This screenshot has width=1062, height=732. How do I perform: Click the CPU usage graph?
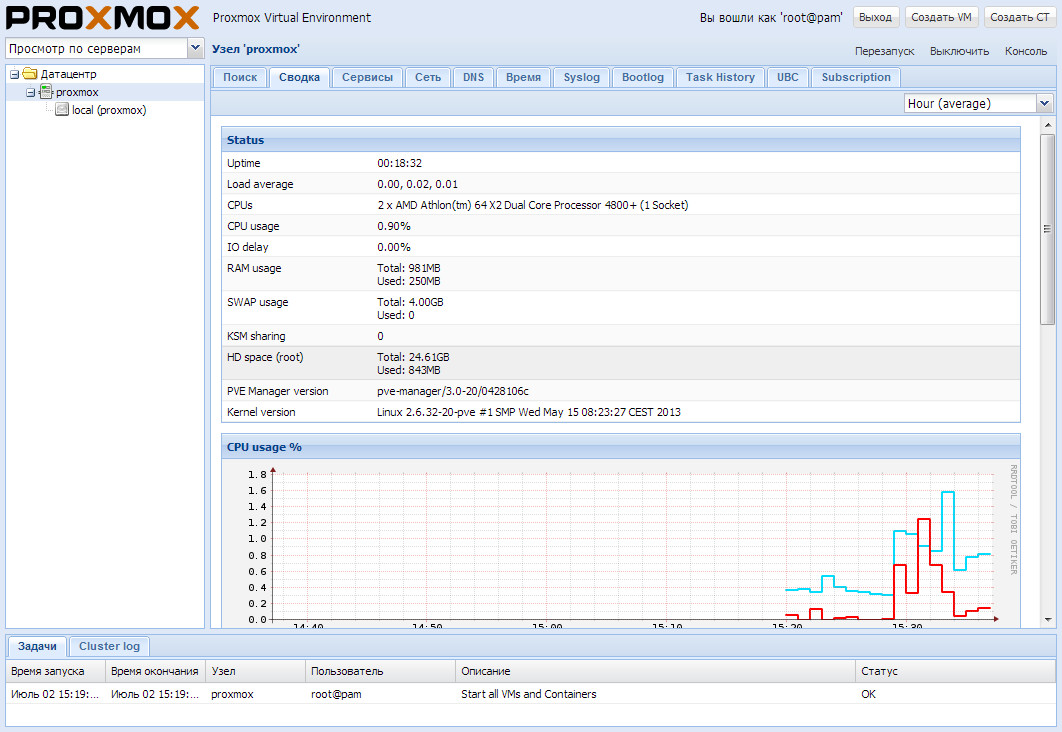coord(620,544)
